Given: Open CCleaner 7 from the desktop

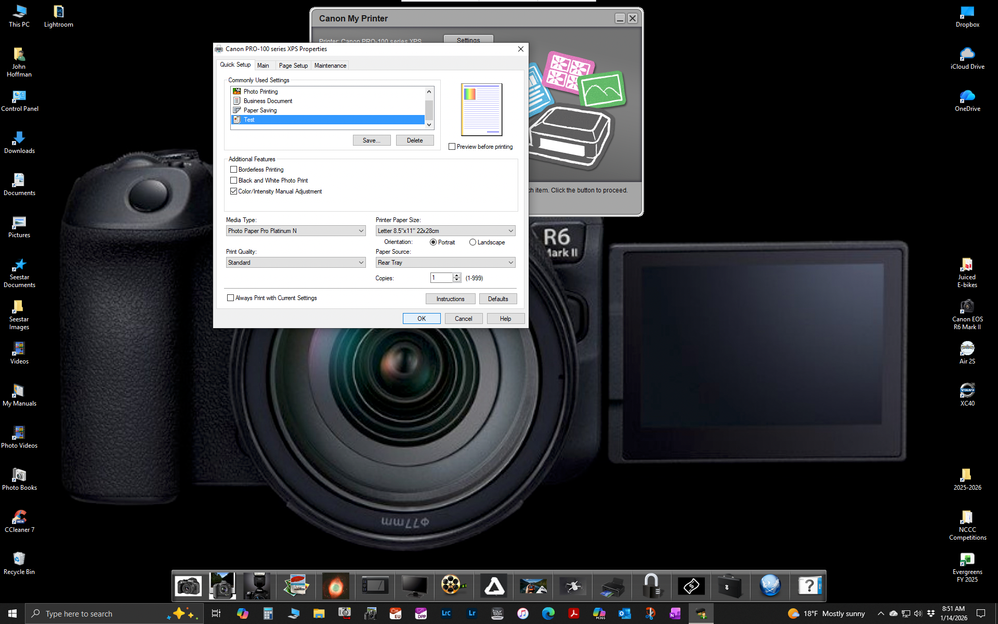Looking at the screenshot, I should pos(19,519).
